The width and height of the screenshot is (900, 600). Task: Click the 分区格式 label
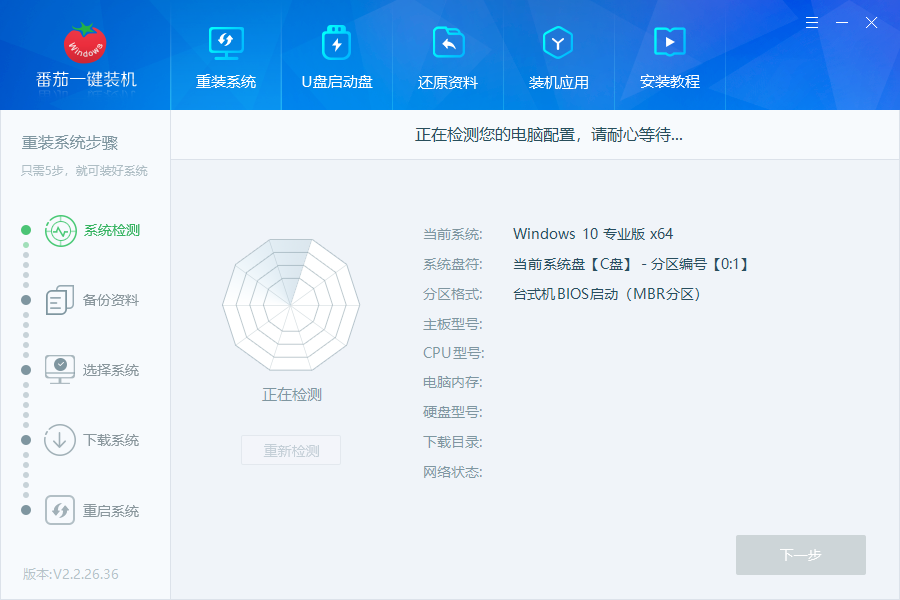click(452, 294)
